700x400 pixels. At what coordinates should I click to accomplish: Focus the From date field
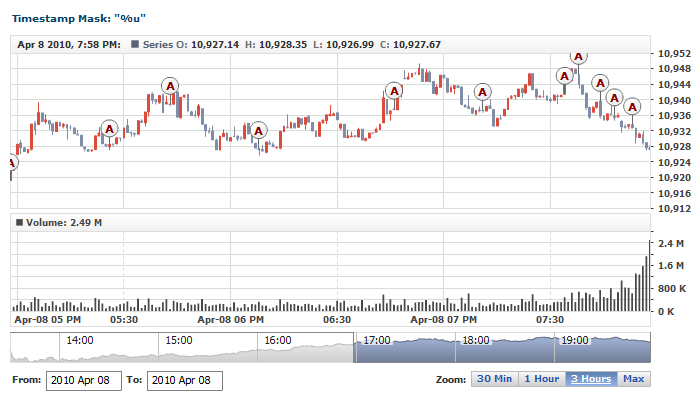[83, 381]
